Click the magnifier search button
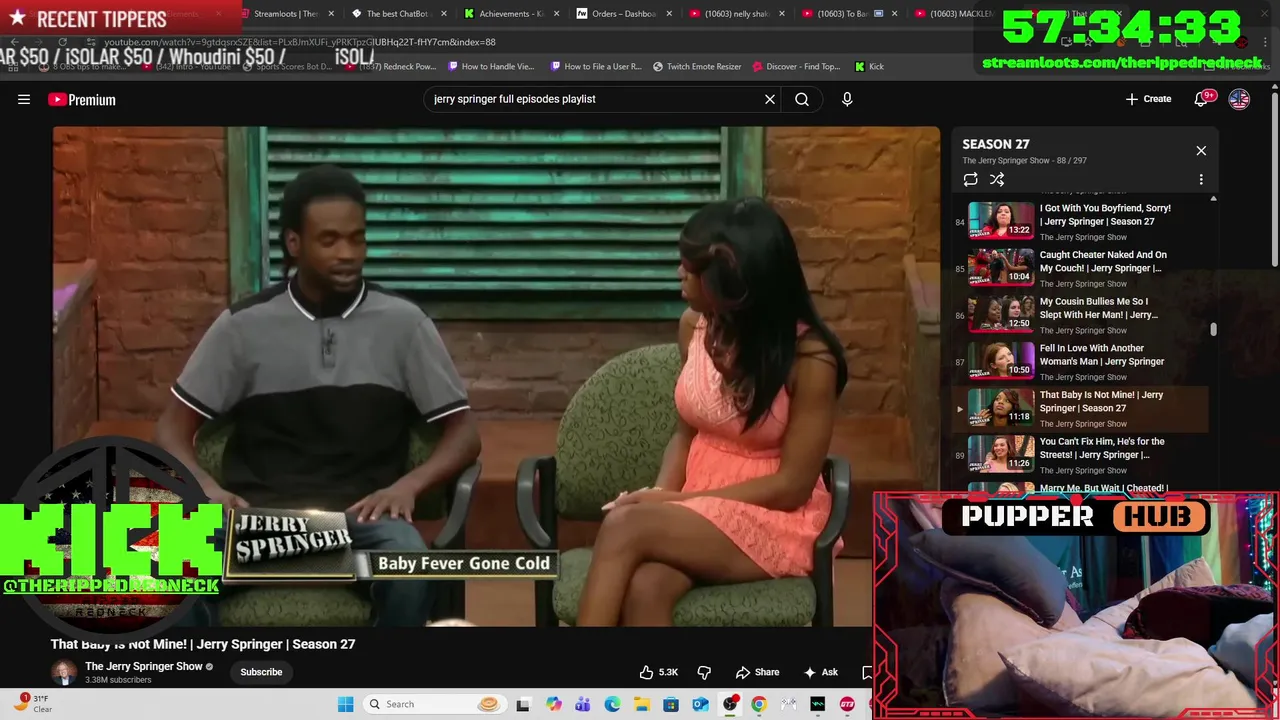This screenshot has width=1280, height=720. click(802, 99)
